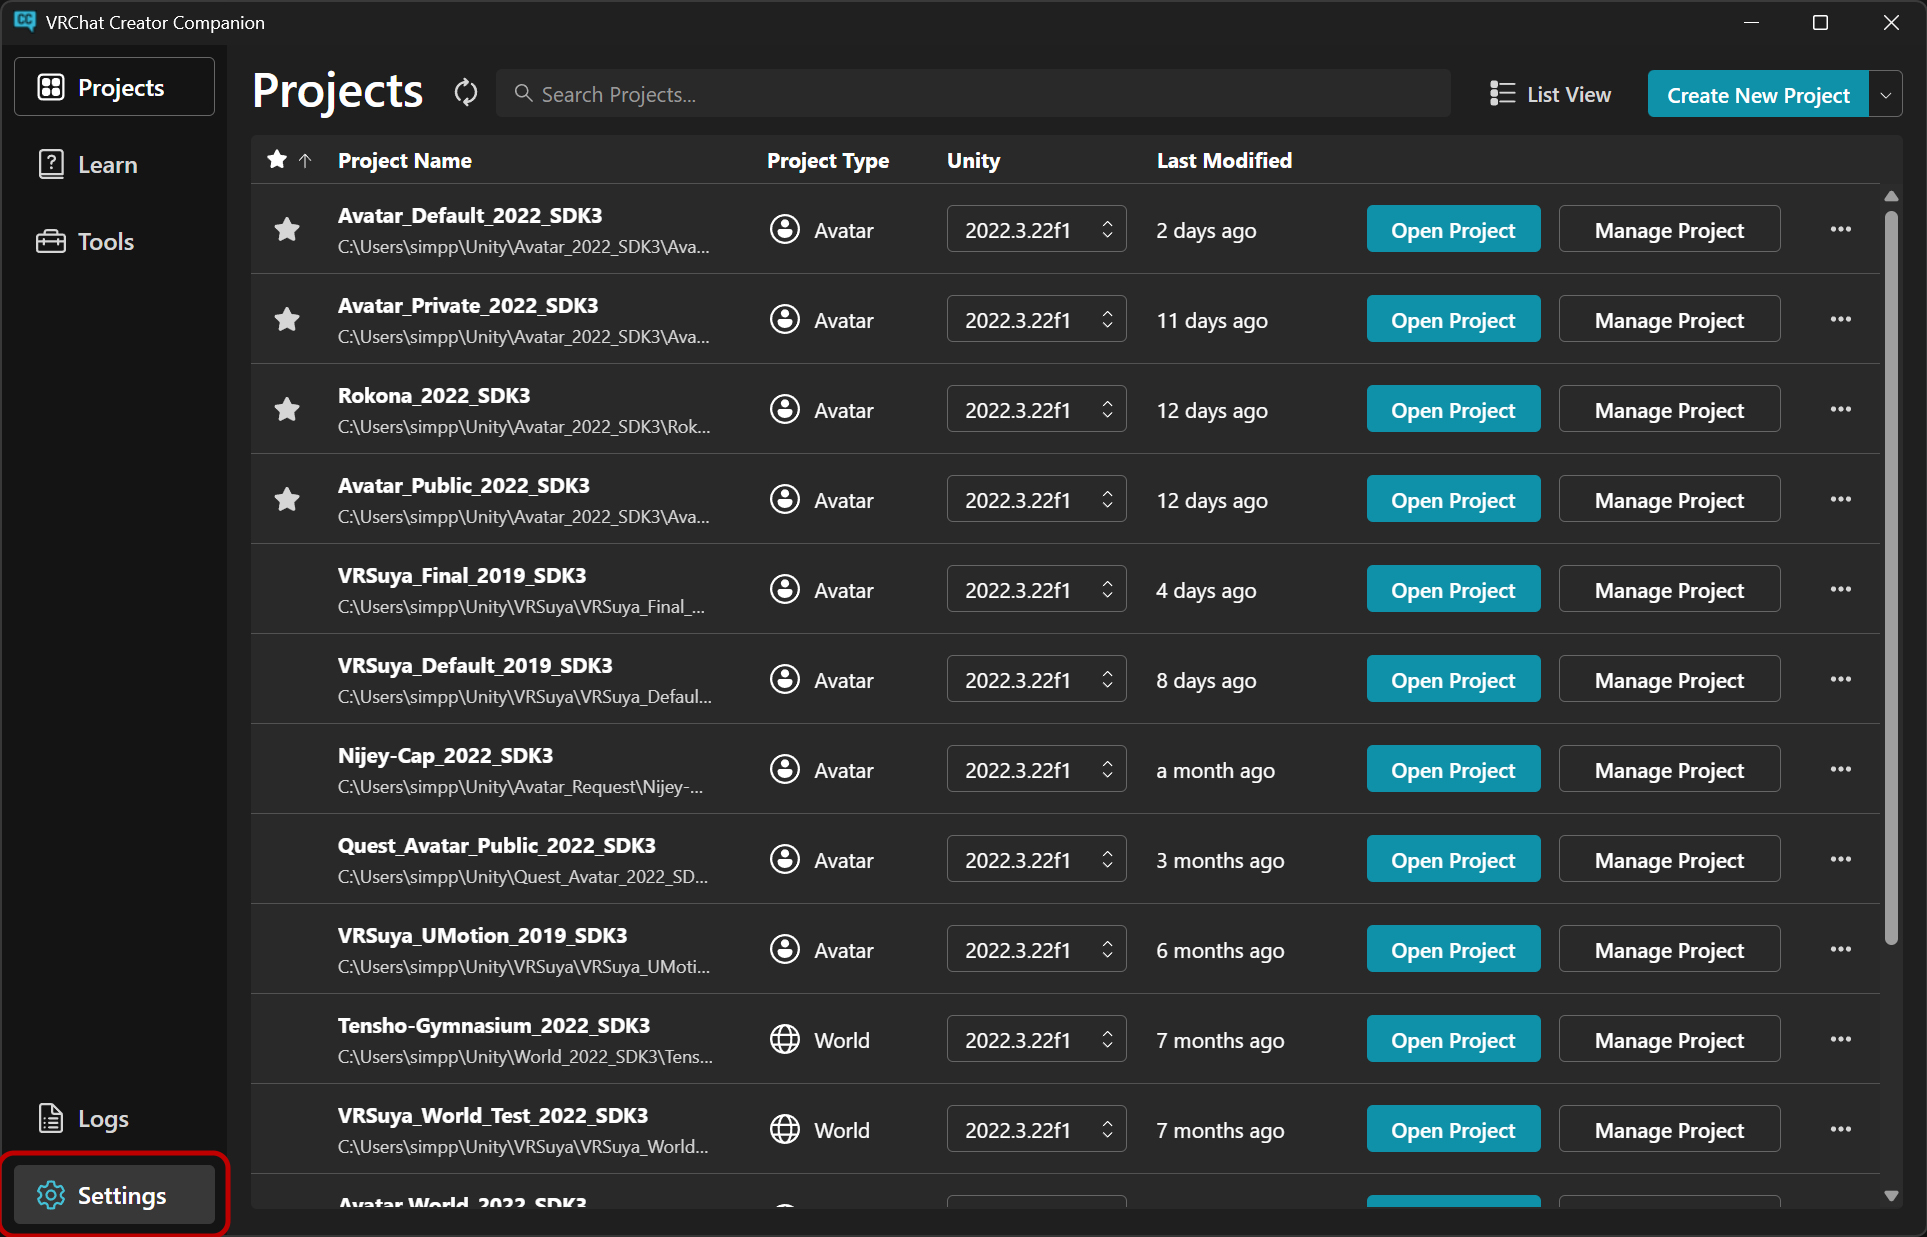Change Unity version for VRSuya_Default_2019_SDK3
The width and height of the screenshot is (1927, 1237).
coord(1036,680)
